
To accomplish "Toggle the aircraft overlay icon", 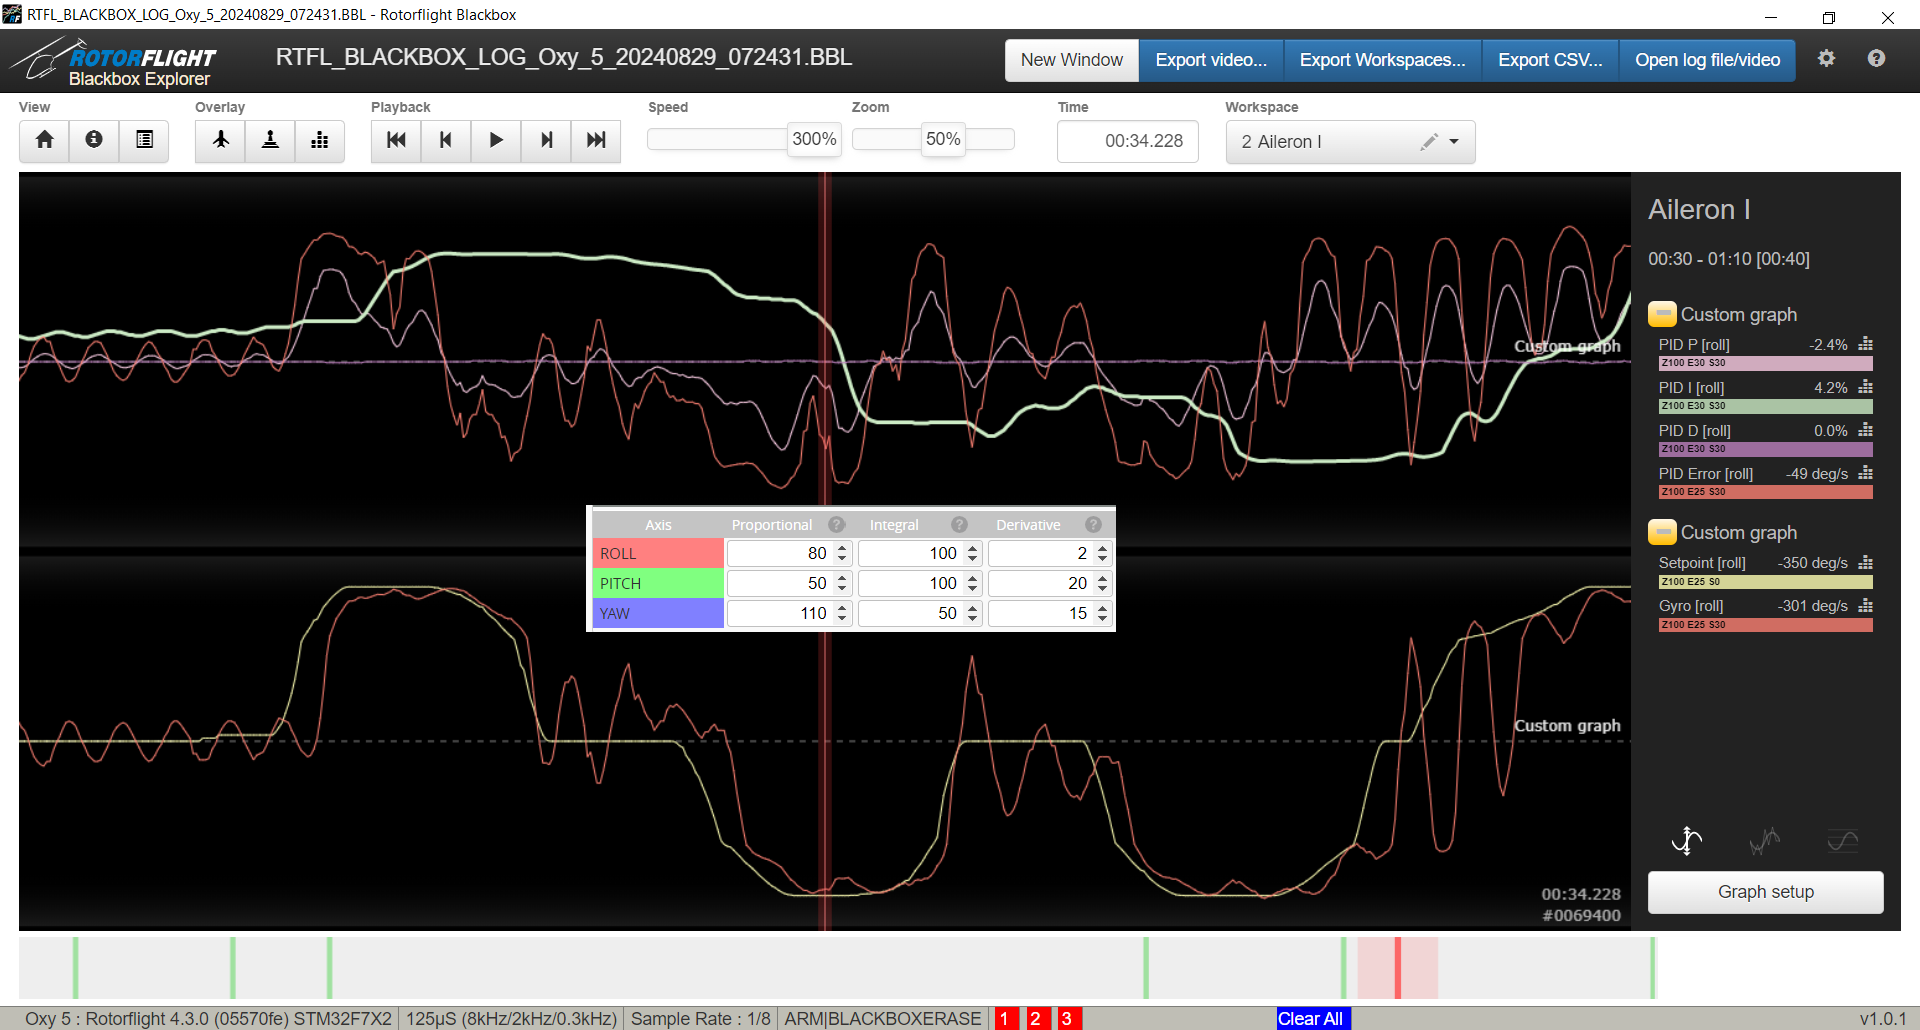I will (220, 140).
